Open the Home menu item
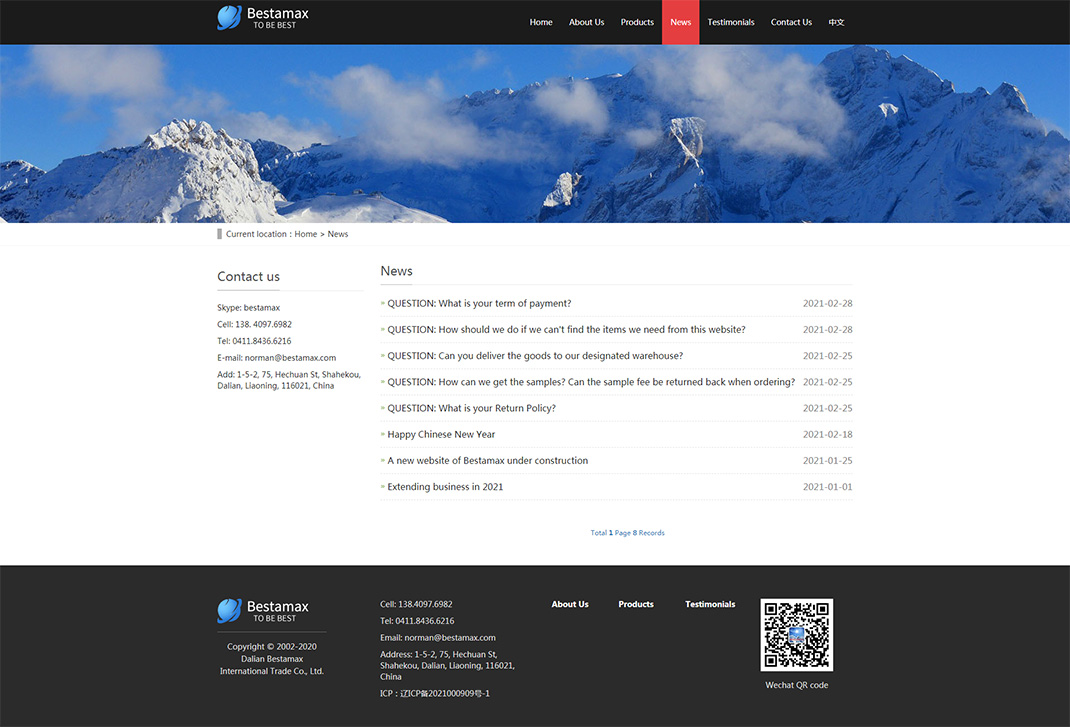This screenshot has width=1070, height=727. pos(541,22)
